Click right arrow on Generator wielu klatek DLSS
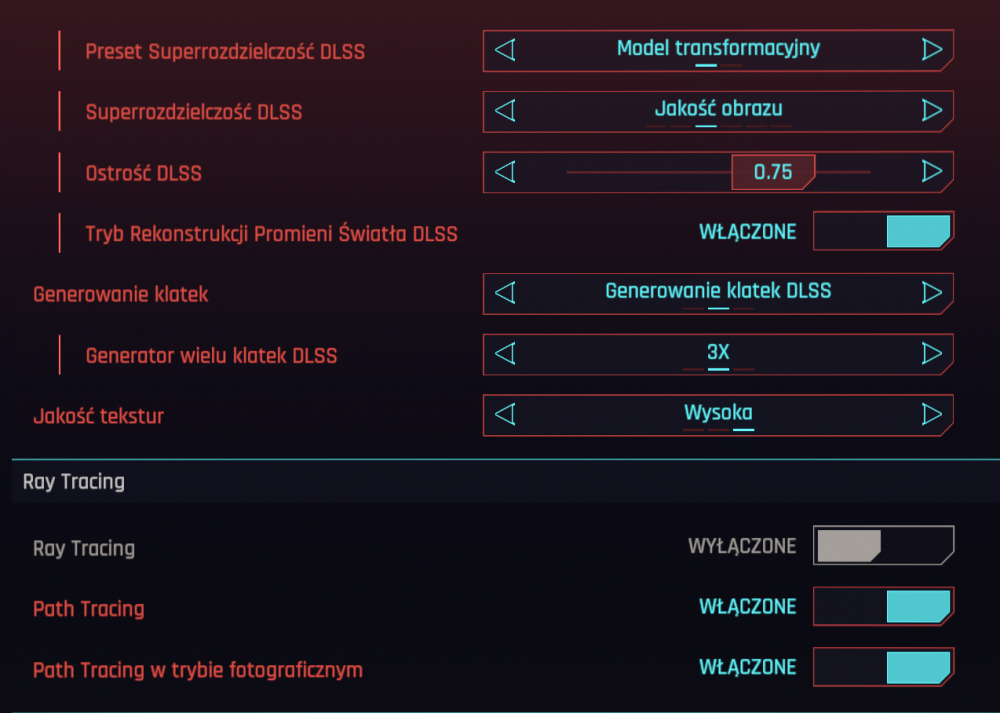The width and height of the screenshot is (1000, 713). click(x=932, y=354)
